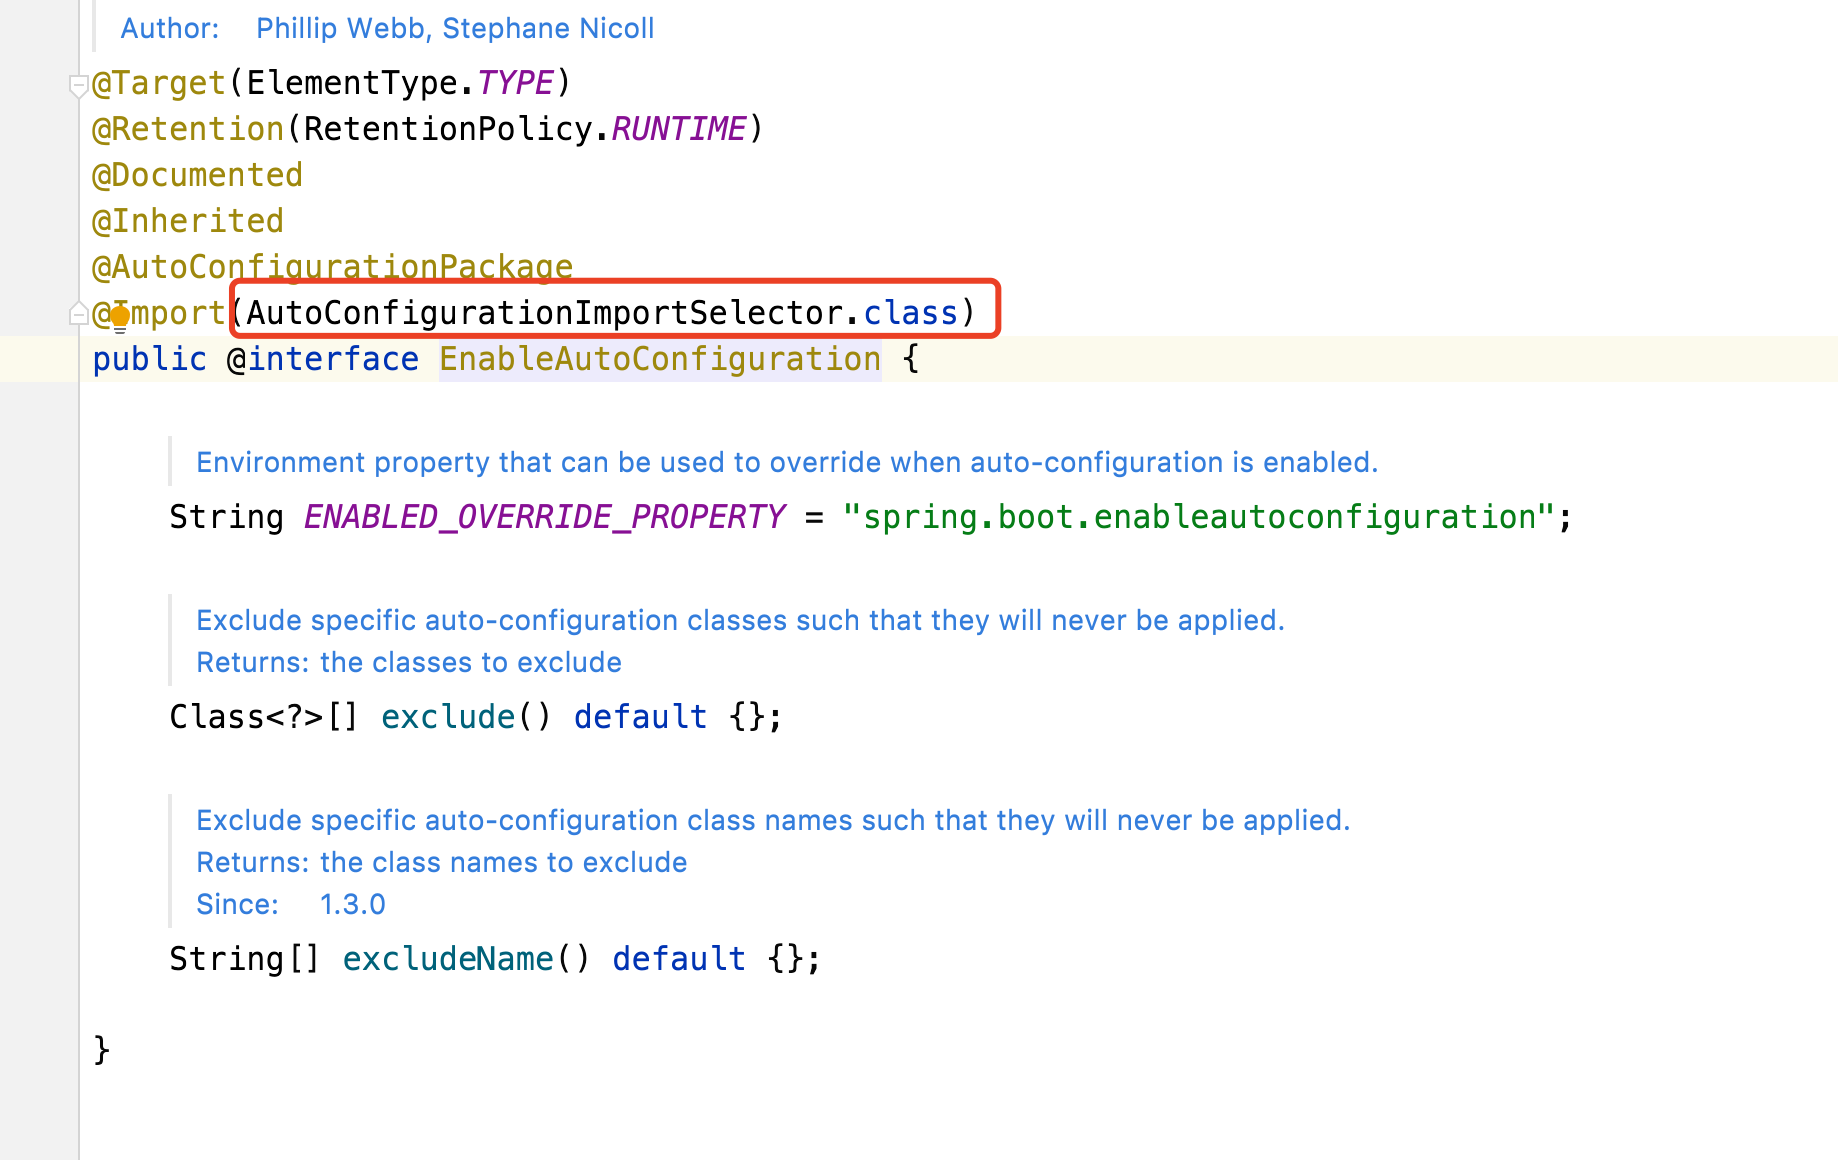The height and width of the screenshot is (1160, 1838).
Task: Click the String[] return type of excludeName
Action: [x=245, y=959]
